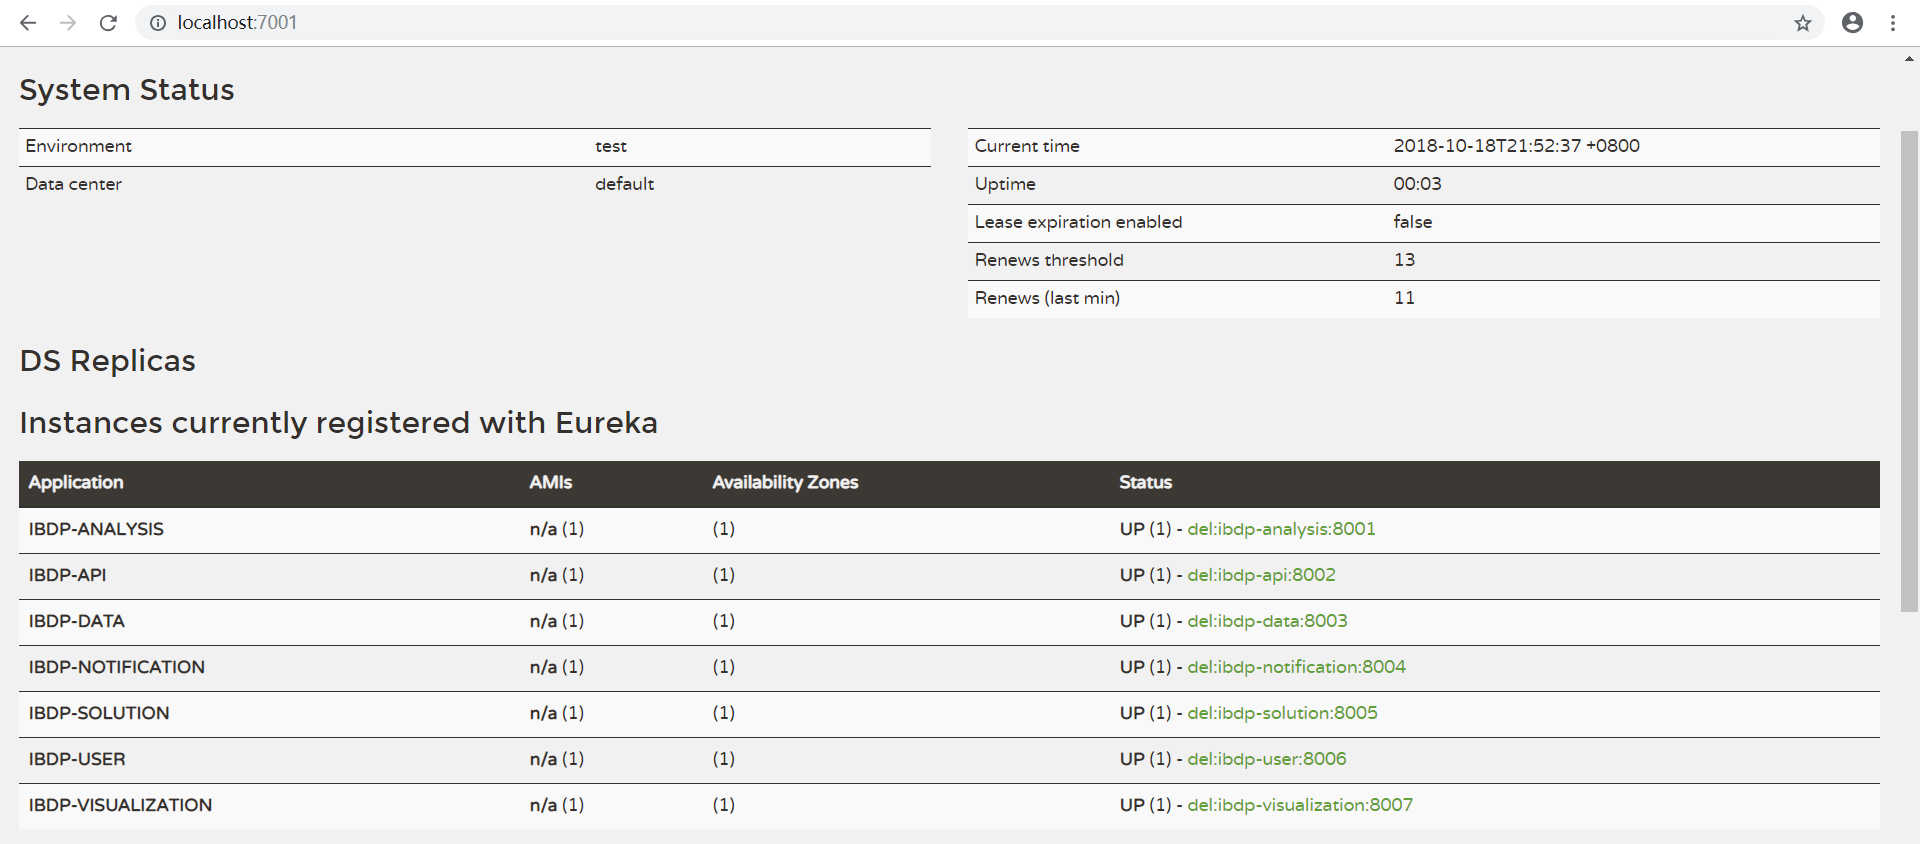Select the IBDP-USER application name
The height and width of the screenshot is (844, 1920).
(x=77, y=759)
